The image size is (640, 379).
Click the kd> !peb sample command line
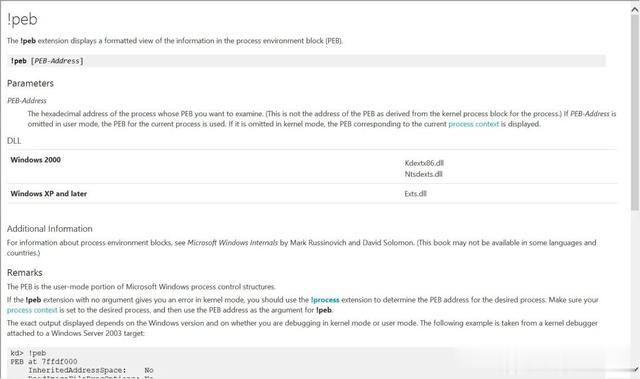[28, 353]
